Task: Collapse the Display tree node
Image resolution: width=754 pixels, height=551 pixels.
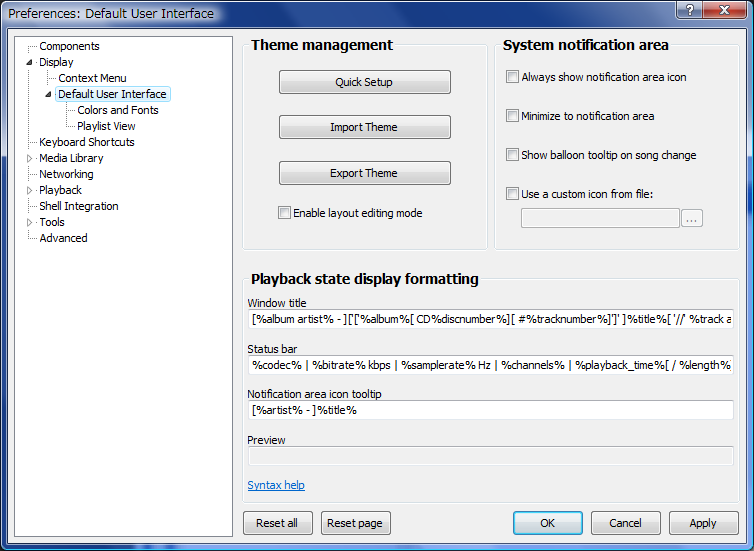Action: tap(29, 62)
